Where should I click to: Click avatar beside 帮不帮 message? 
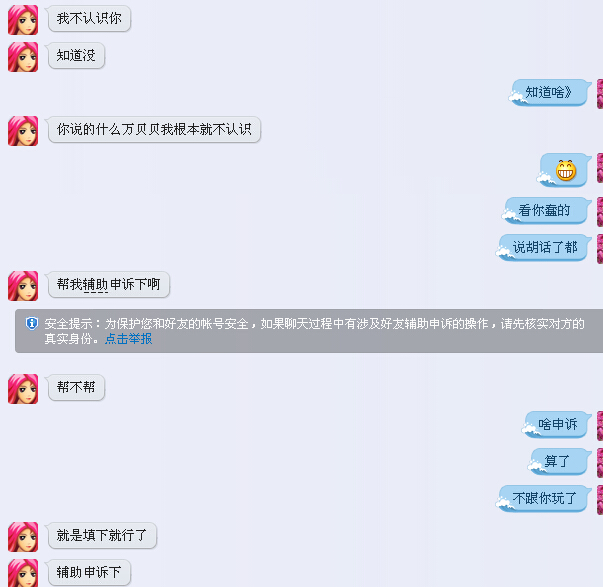coord(23,389)
